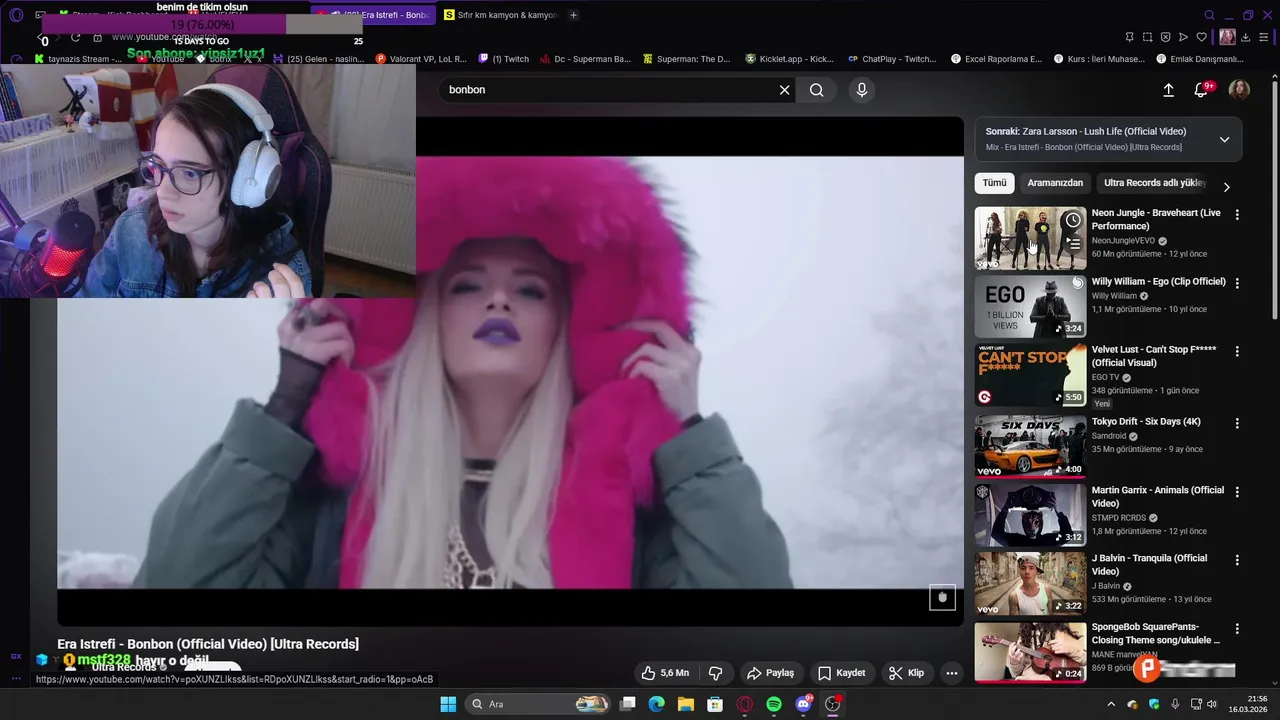Click the Kaydet save button
The width and height of the screenshot is (1280, 720).
[842, 673]
